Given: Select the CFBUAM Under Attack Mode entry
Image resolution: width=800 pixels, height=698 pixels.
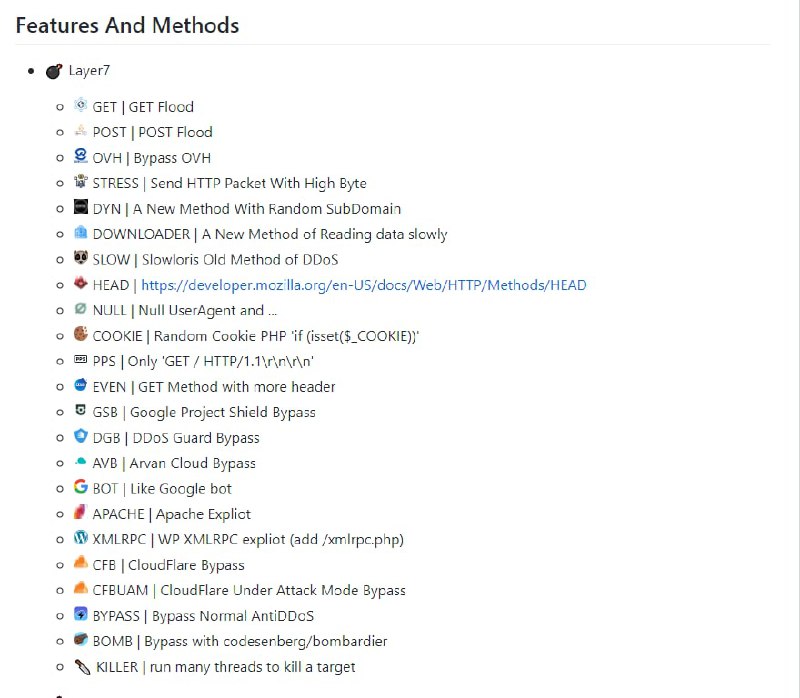Looking at the screenshot, I should [250, 590].
